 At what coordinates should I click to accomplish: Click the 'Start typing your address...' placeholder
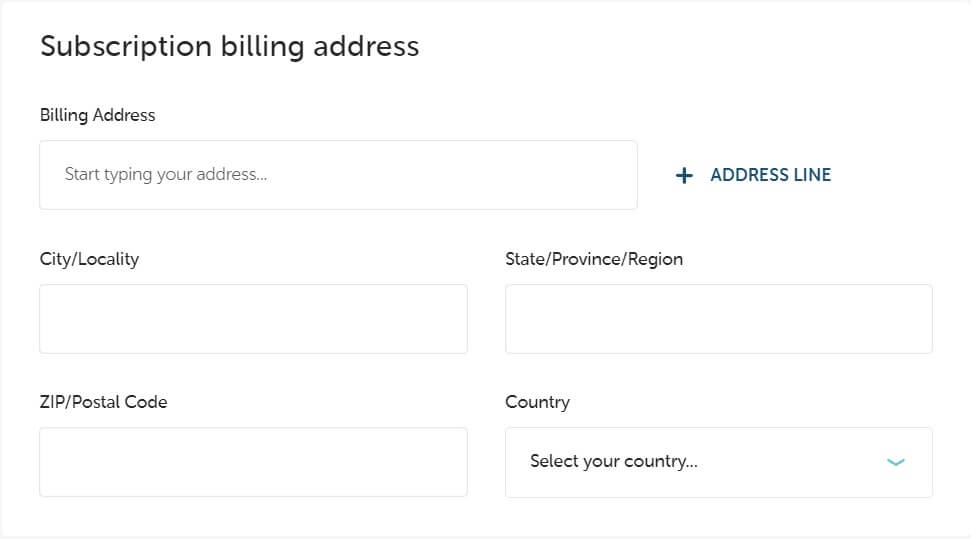click(x=166, y=175)
